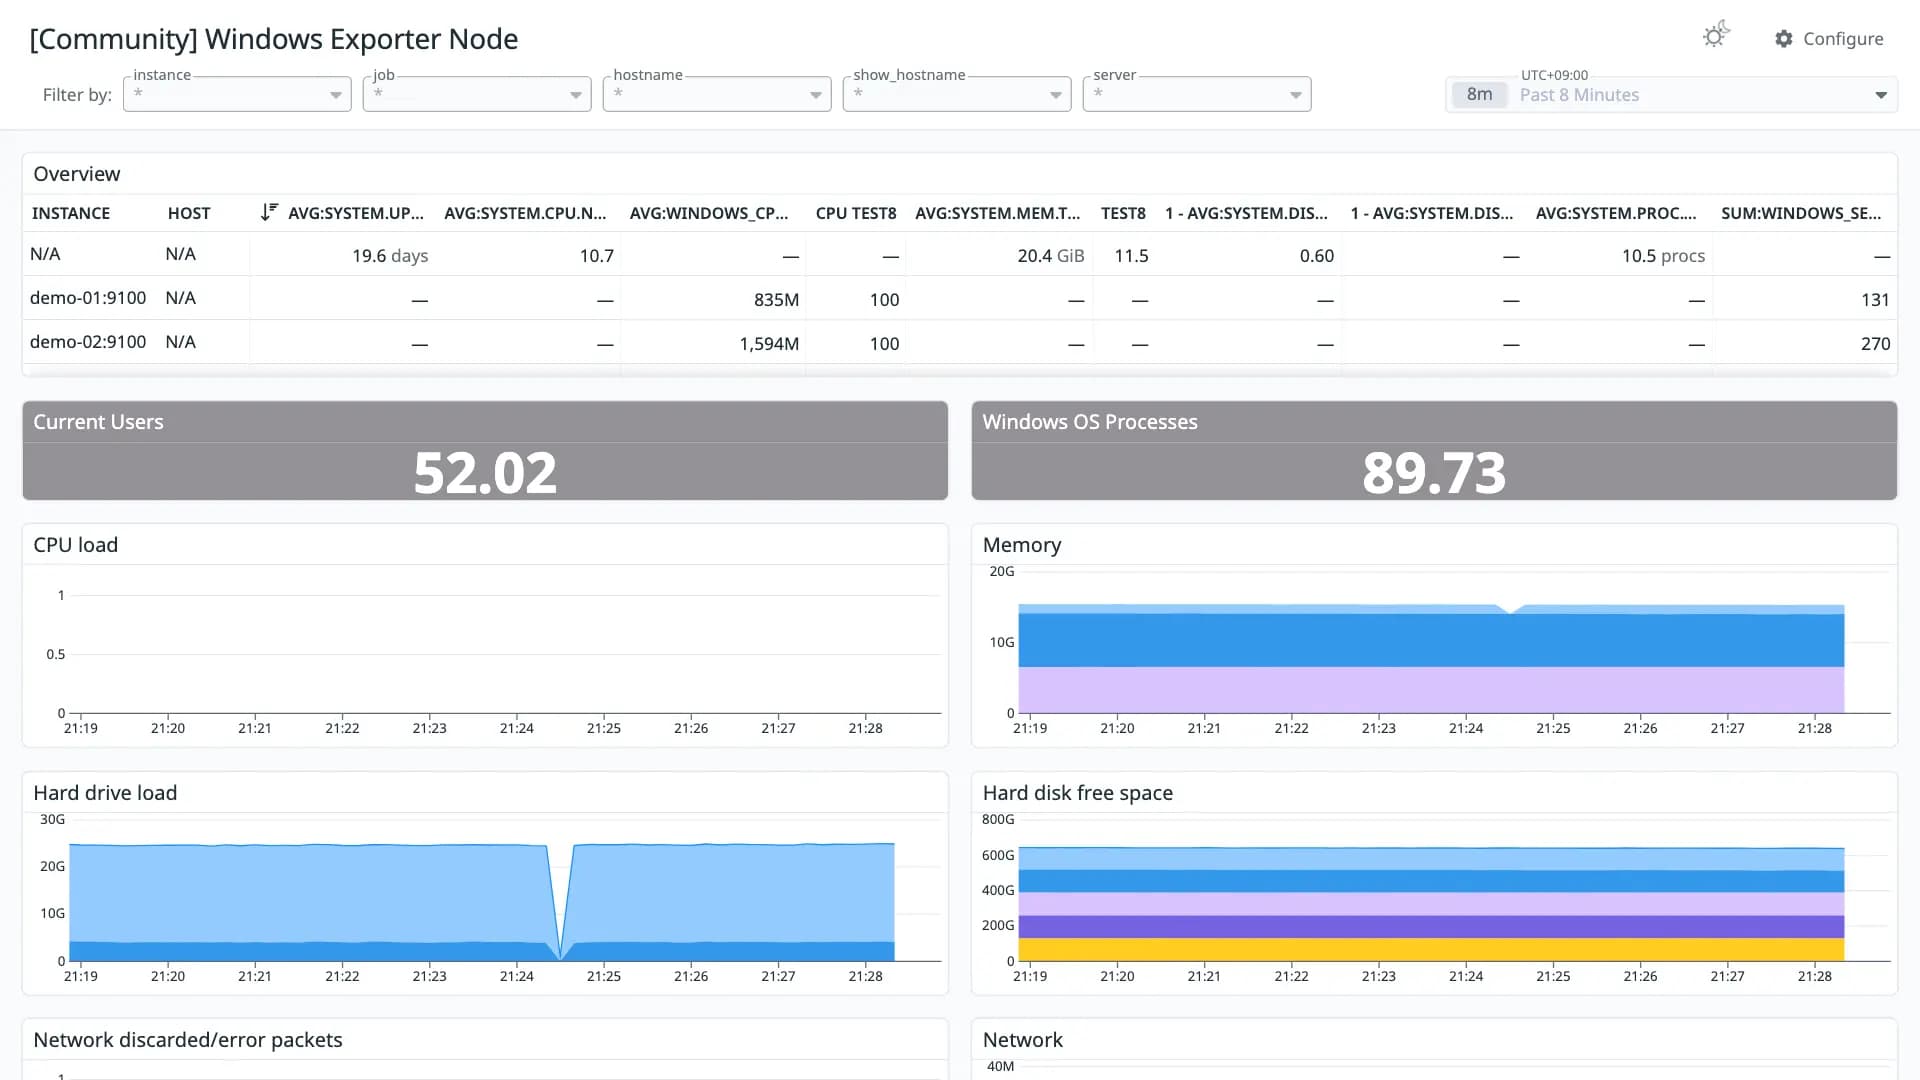Click the Configure gear icon
1920x1080 pixels.
pos(1784,39)
